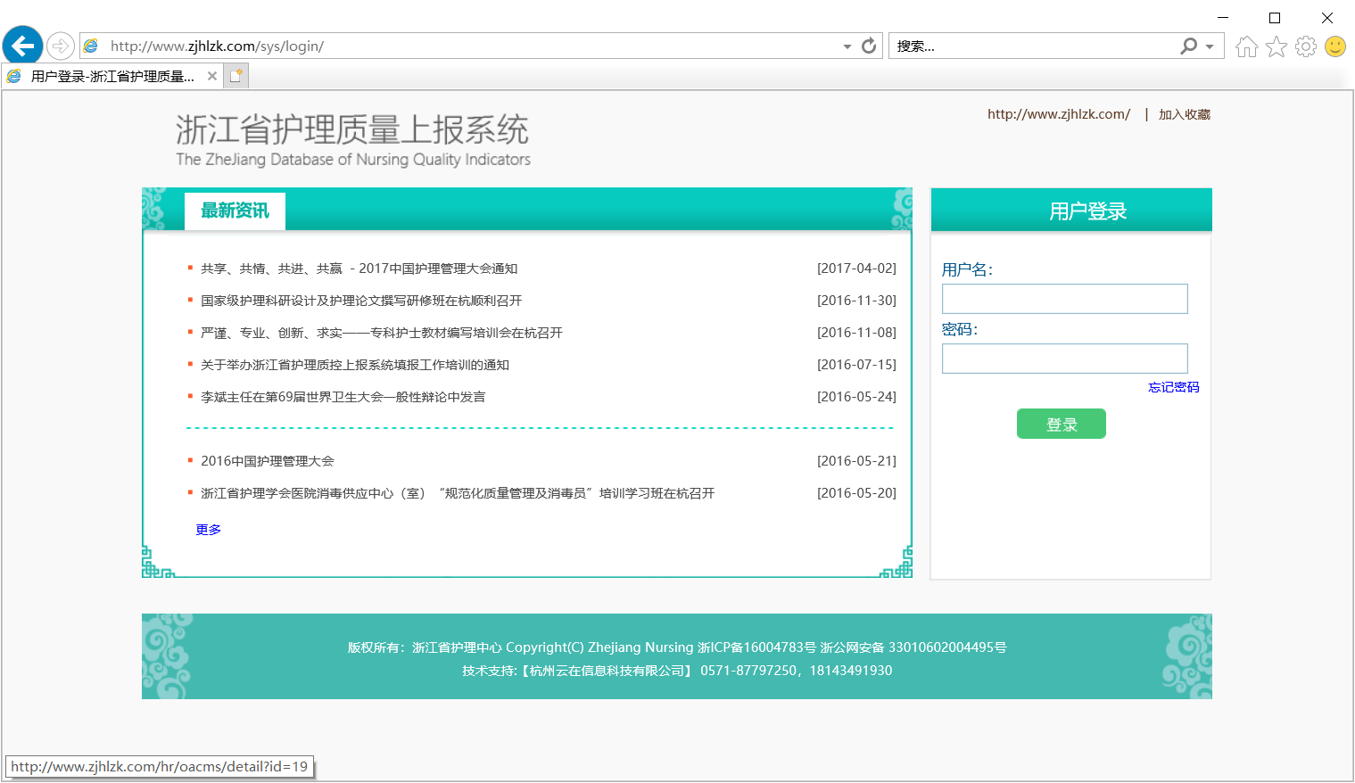Click the green 登录 button

[1061, 424]
